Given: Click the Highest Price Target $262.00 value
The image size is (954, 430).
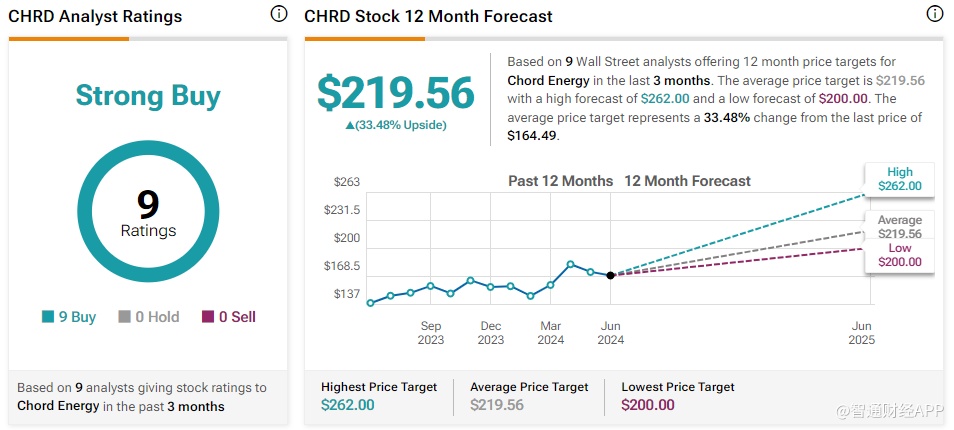Looking at the screenshot, I should [348, 405].
